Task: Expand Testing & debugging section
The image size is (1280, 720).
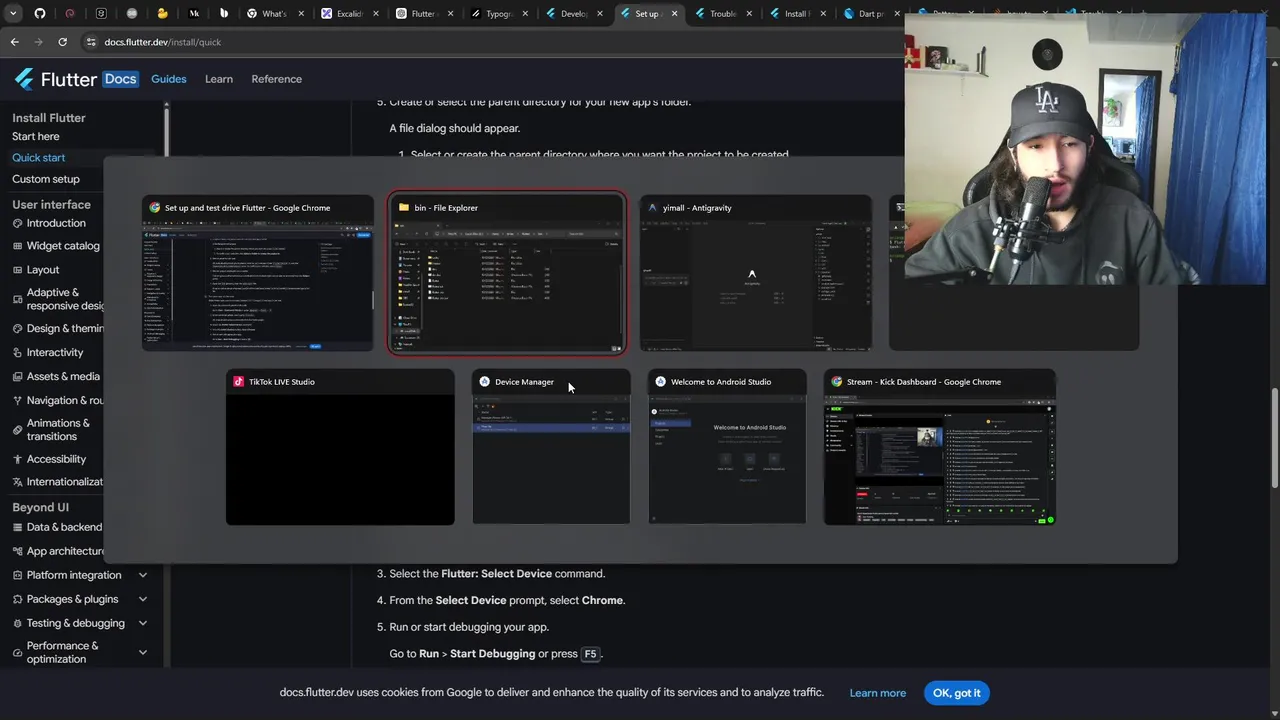Action: click(x=142, y=623)
